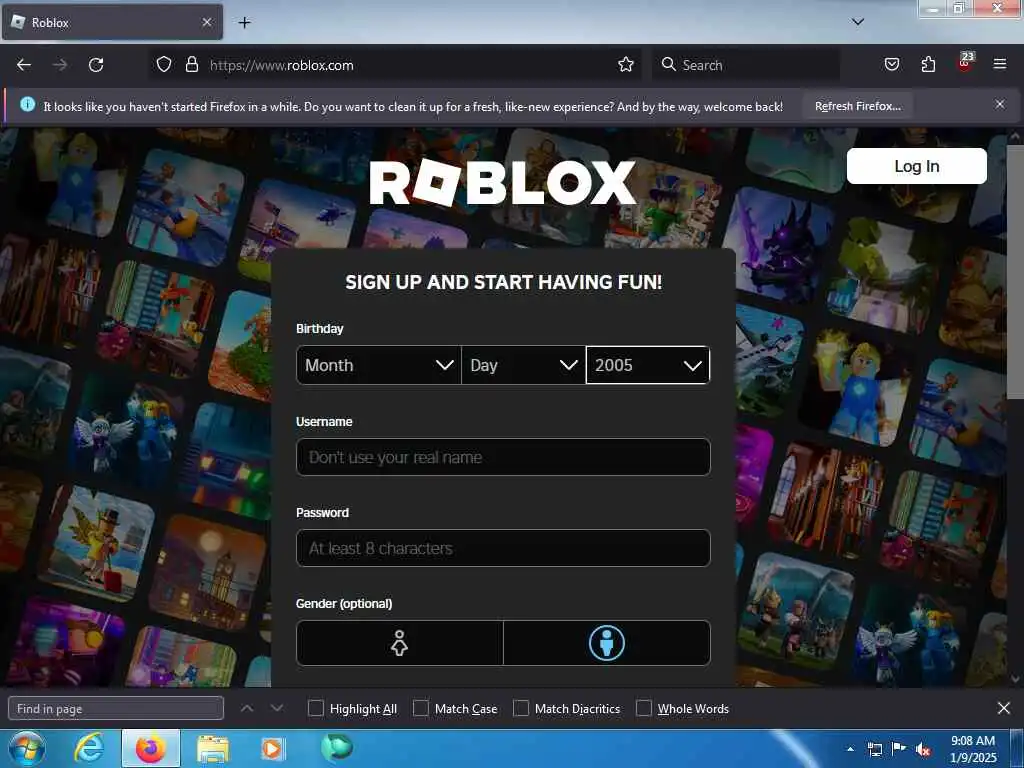Click the muted volume tray icon

(x=923, y=749)
